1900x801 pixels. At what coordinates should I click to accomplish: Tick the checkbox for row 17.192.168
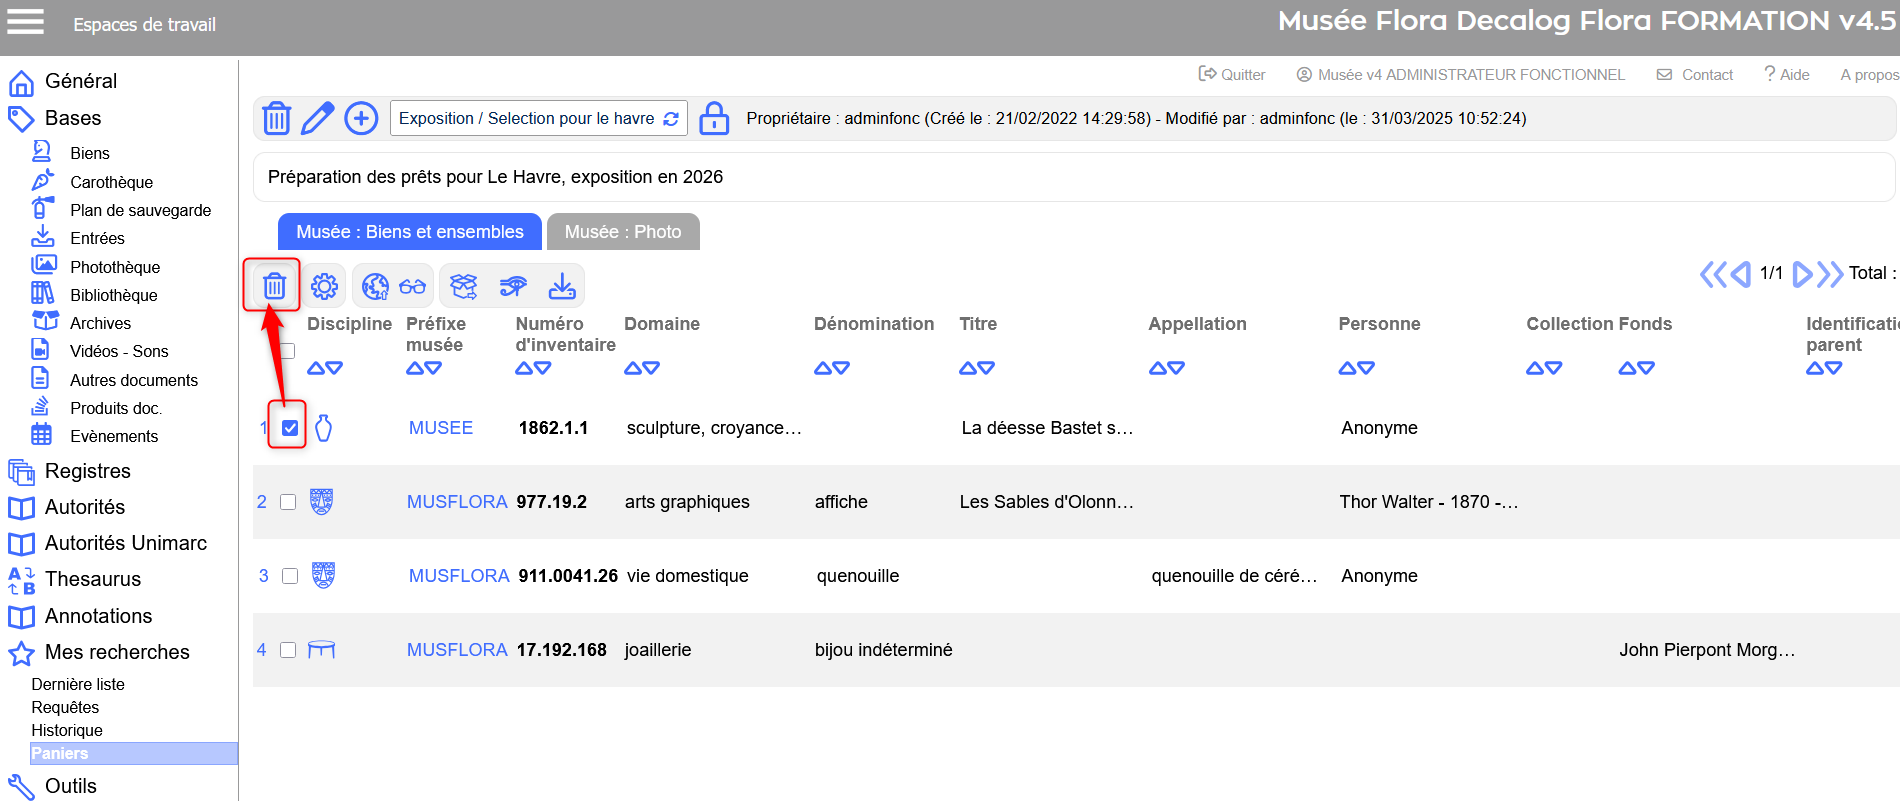[288, 650]
